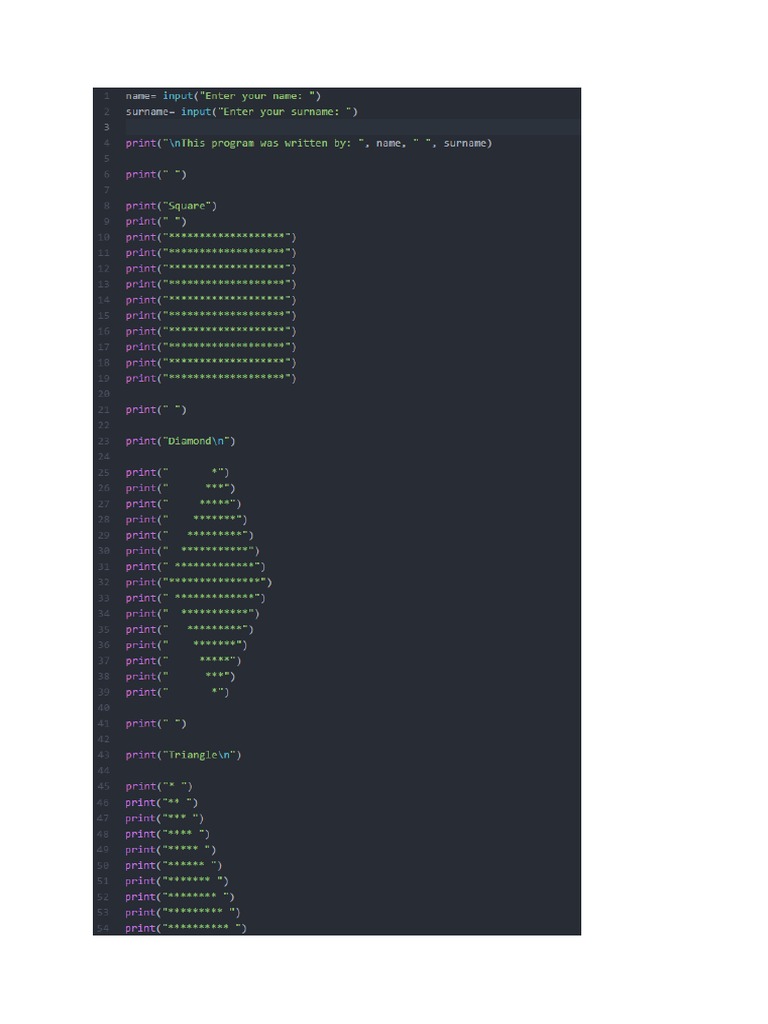Viewport: 768px width, 1024px height.
Task: Click the widest diamond row on line 32
Action: click(199, 582)
